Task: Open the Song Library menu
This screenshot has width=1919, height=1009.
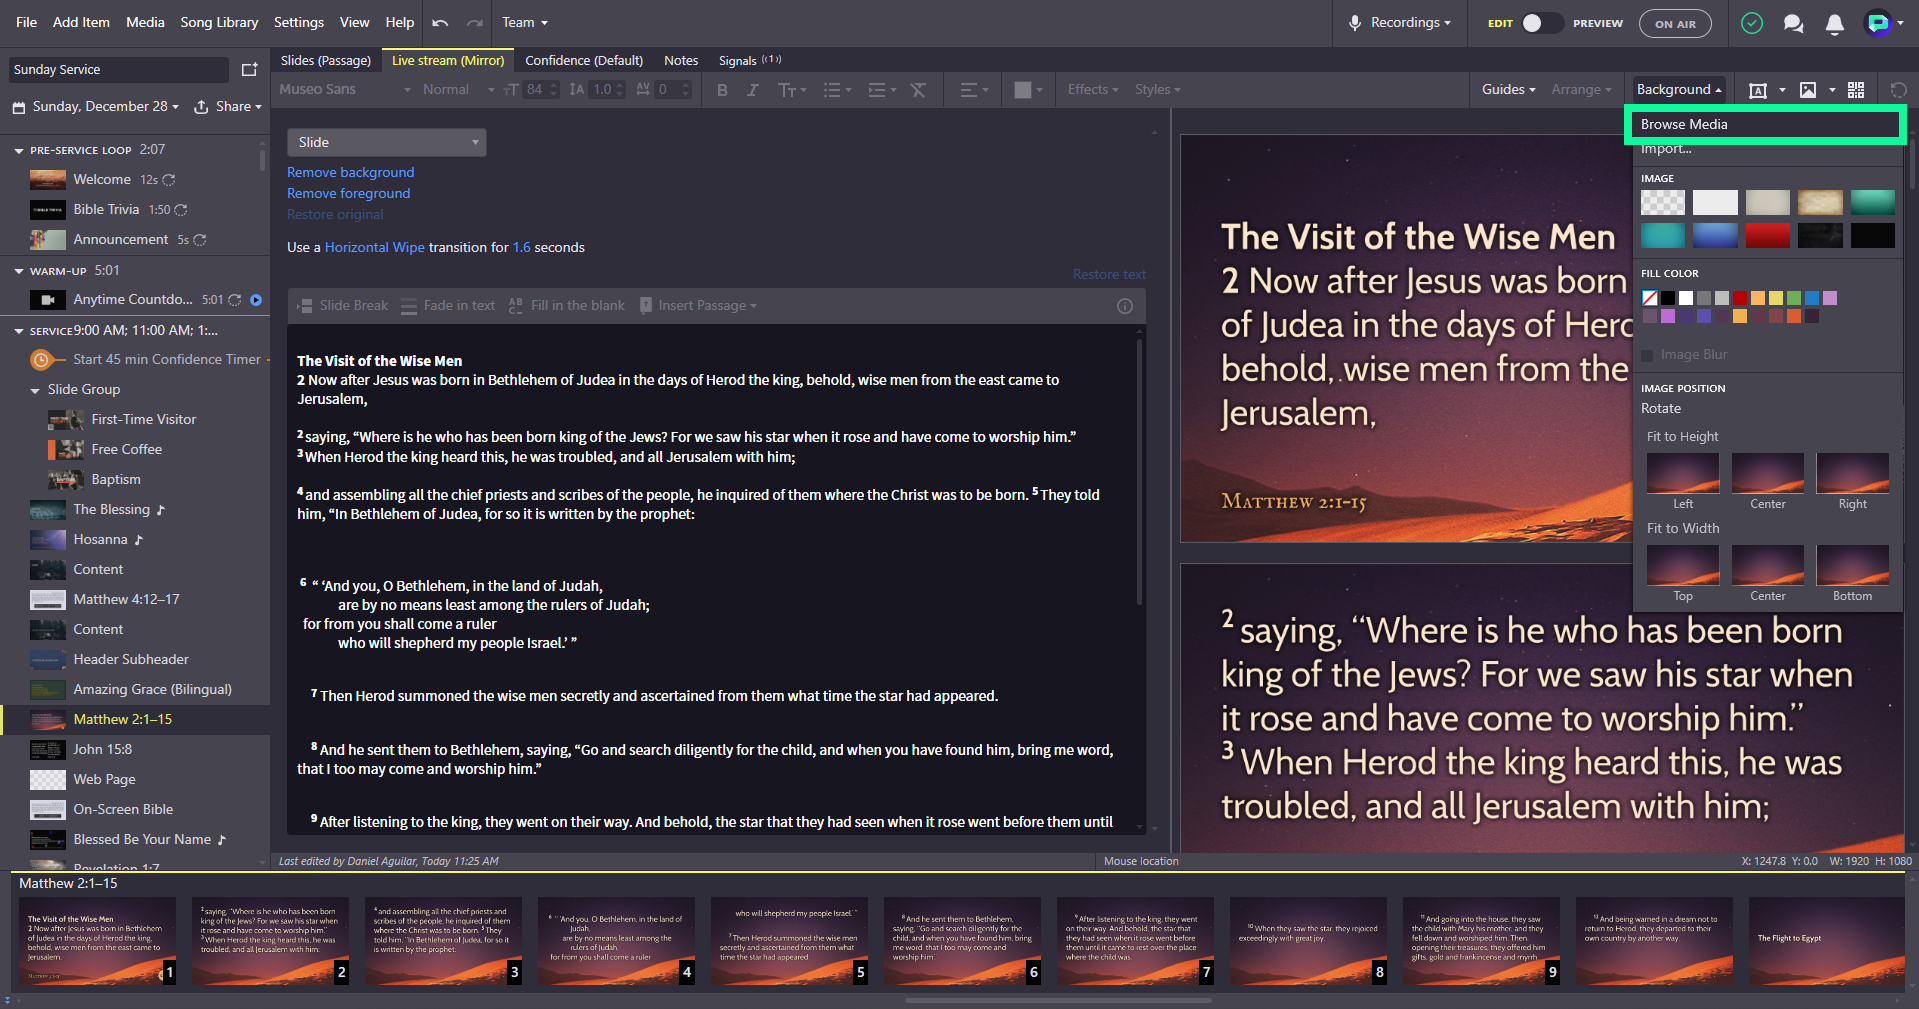Action: (219, 22)
